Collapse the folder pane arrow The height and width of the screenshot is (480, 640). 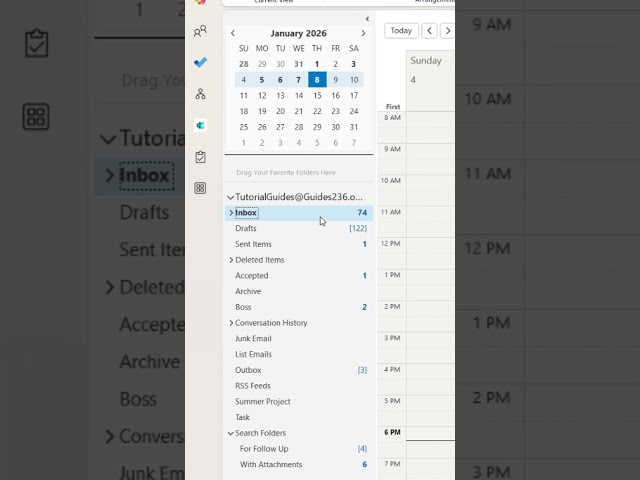(x=367, y=19)
